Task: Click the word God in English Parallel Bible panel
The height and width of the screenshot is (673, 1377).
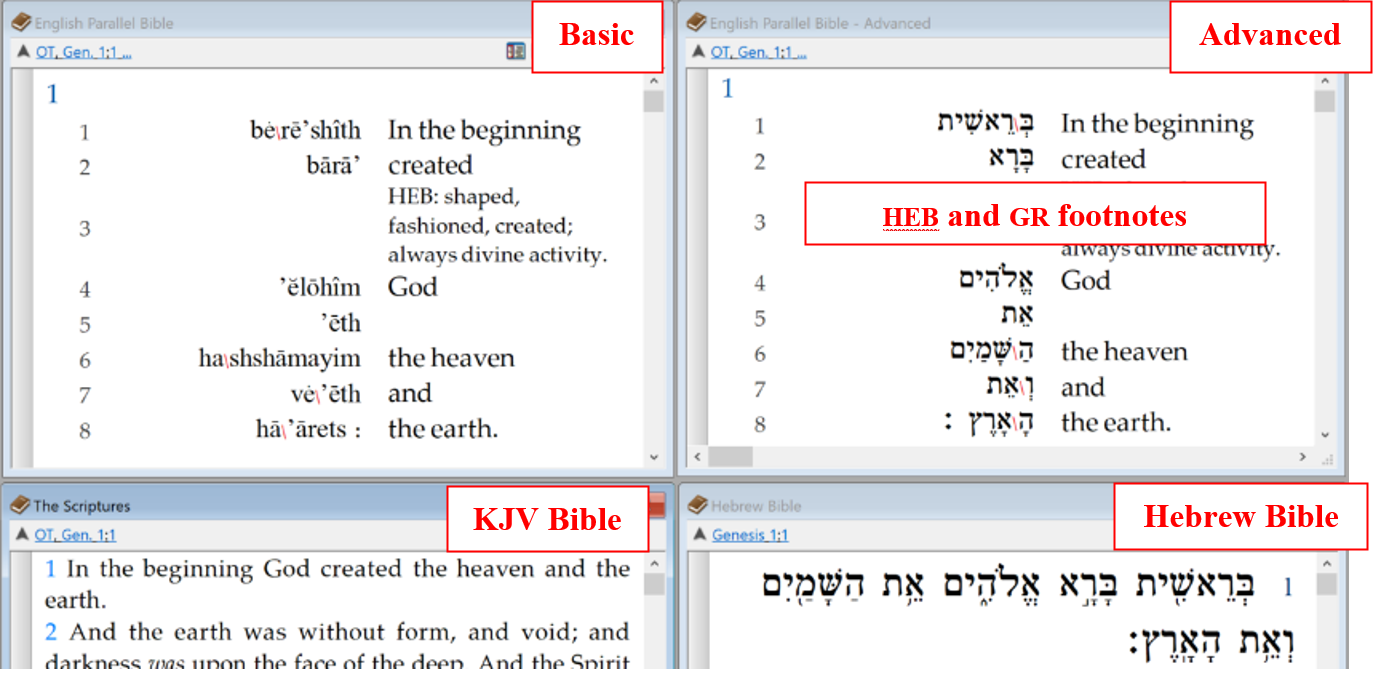Action: point(413,287)
